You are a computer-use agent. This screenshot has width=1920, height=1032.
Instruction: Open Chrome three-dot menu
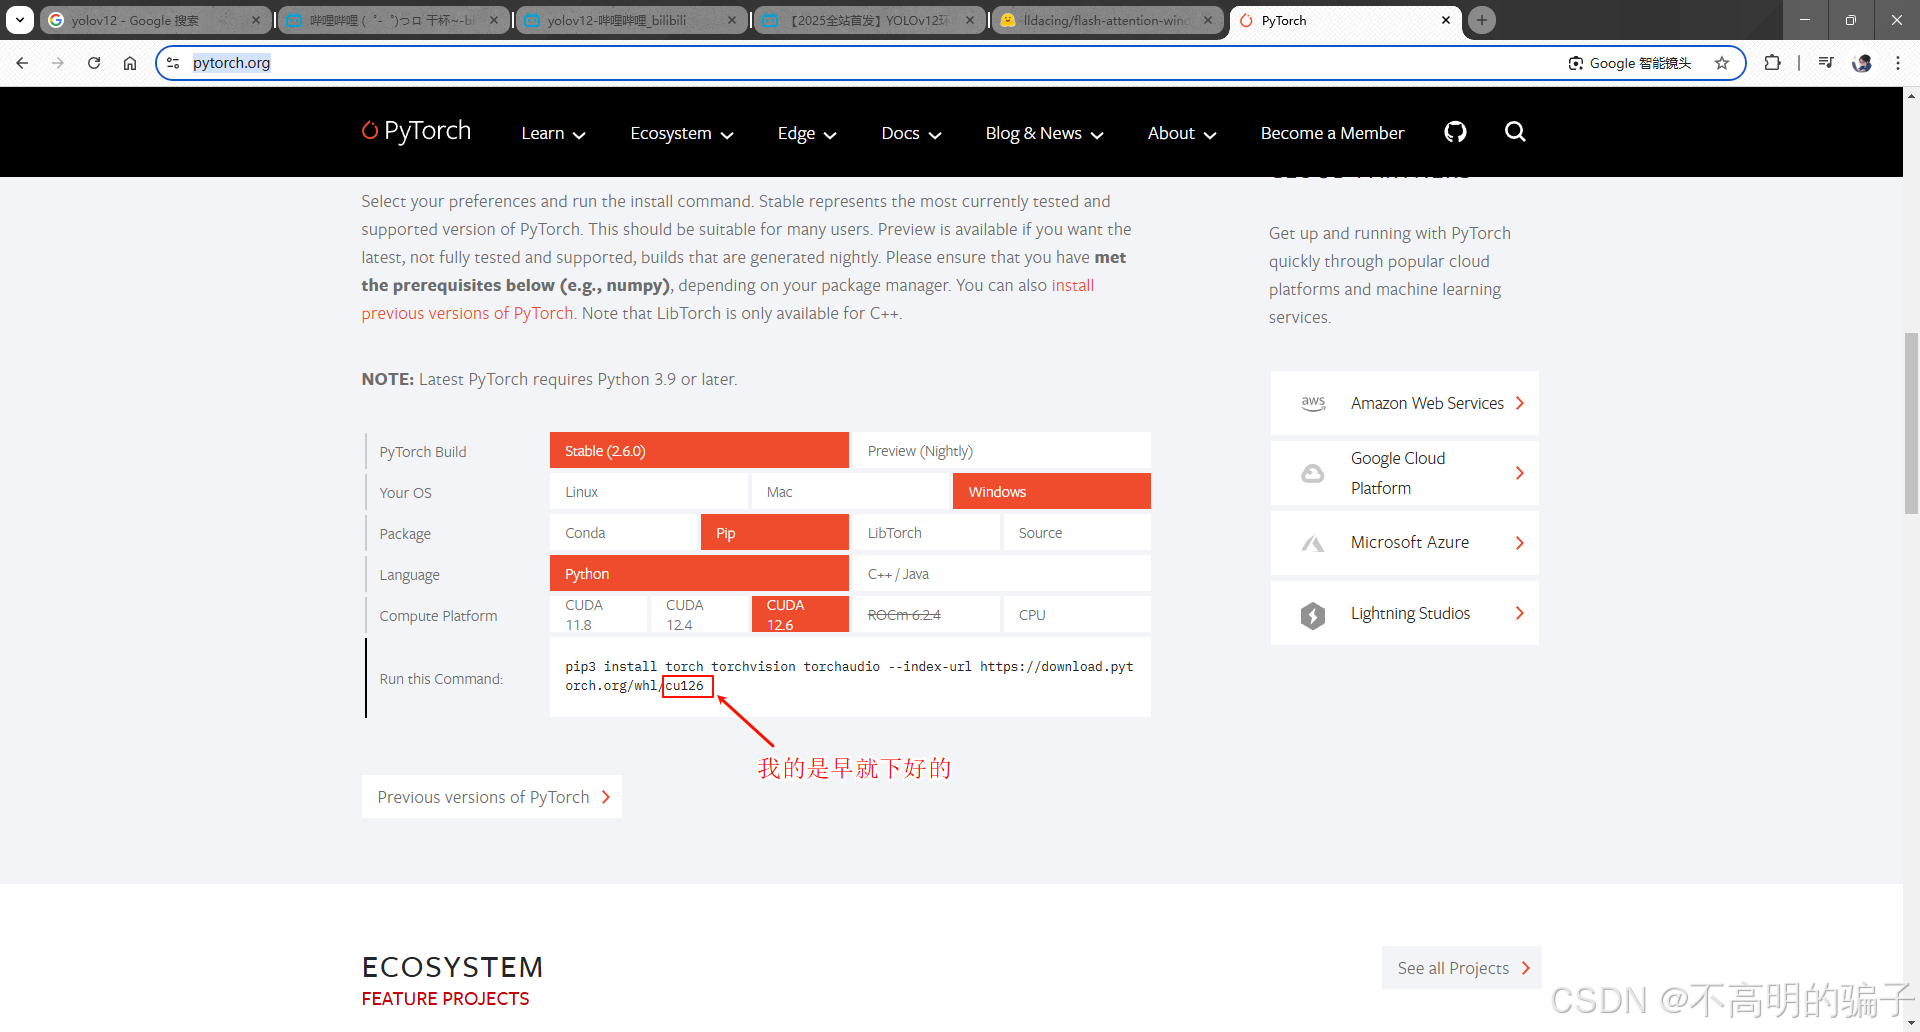click(1898, 63)
